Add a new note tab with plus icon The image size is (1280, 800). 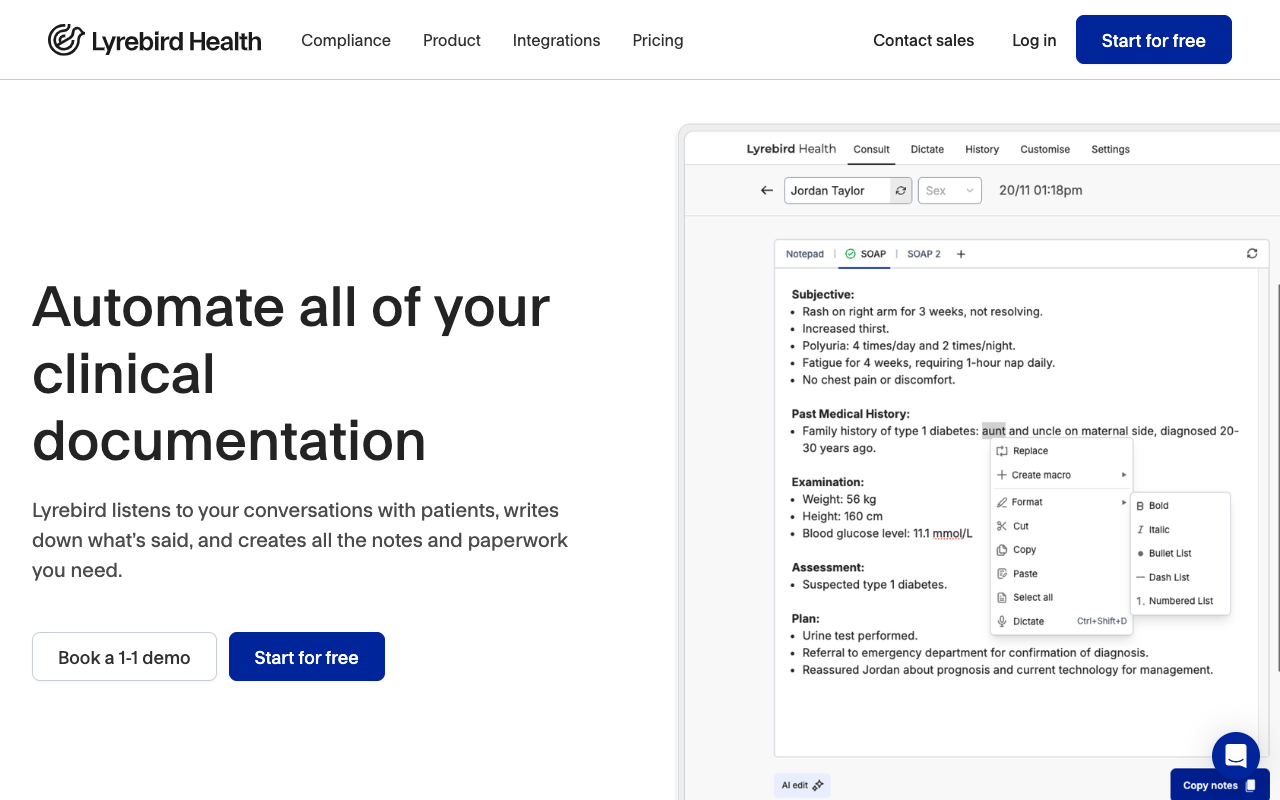(961, 254)
